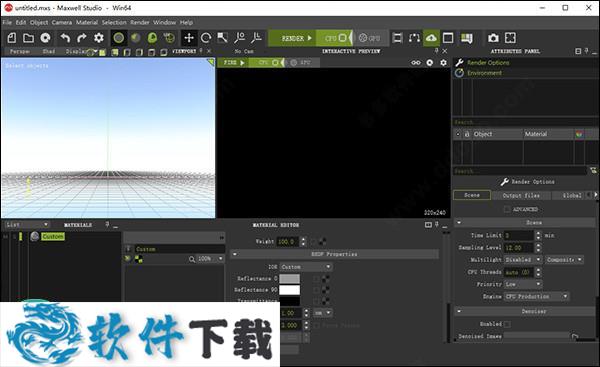Open the settings gear in the main toolbar
600x367 pixels.
coord(99,38)
